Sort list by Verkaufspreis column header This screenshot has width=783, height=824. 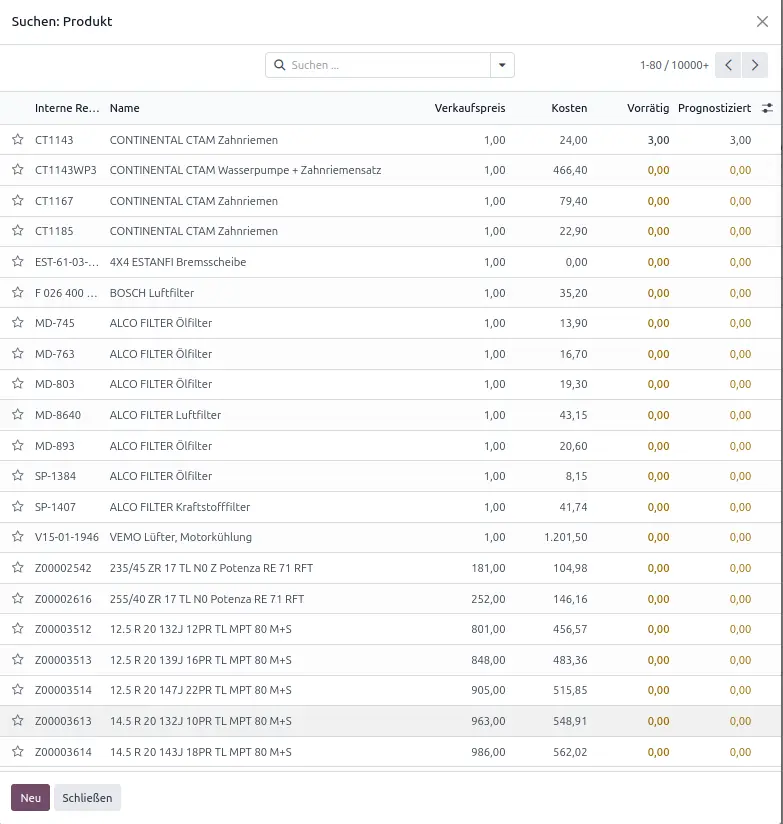pos(469,108)
